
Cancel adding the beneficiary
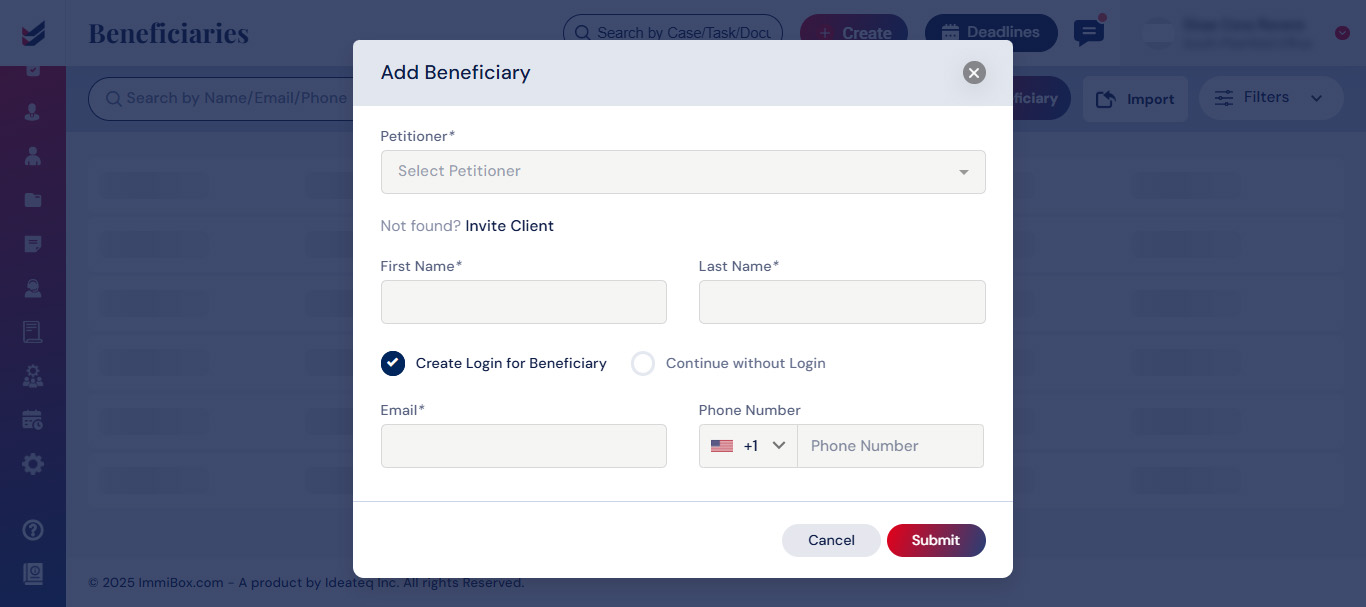click(831, 540)
